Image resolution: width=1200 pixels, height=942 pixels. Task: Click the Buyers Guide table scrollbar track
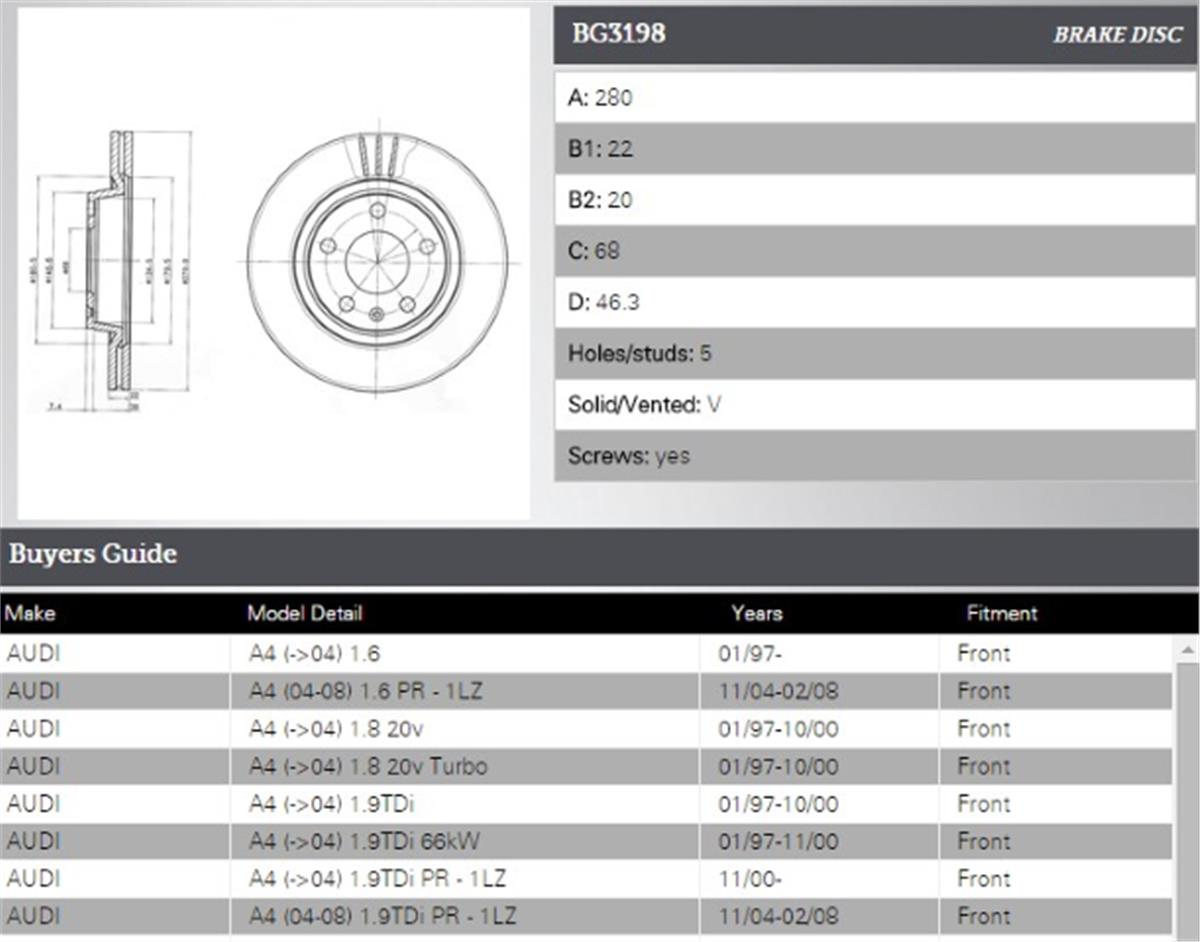coord(1187,800)
